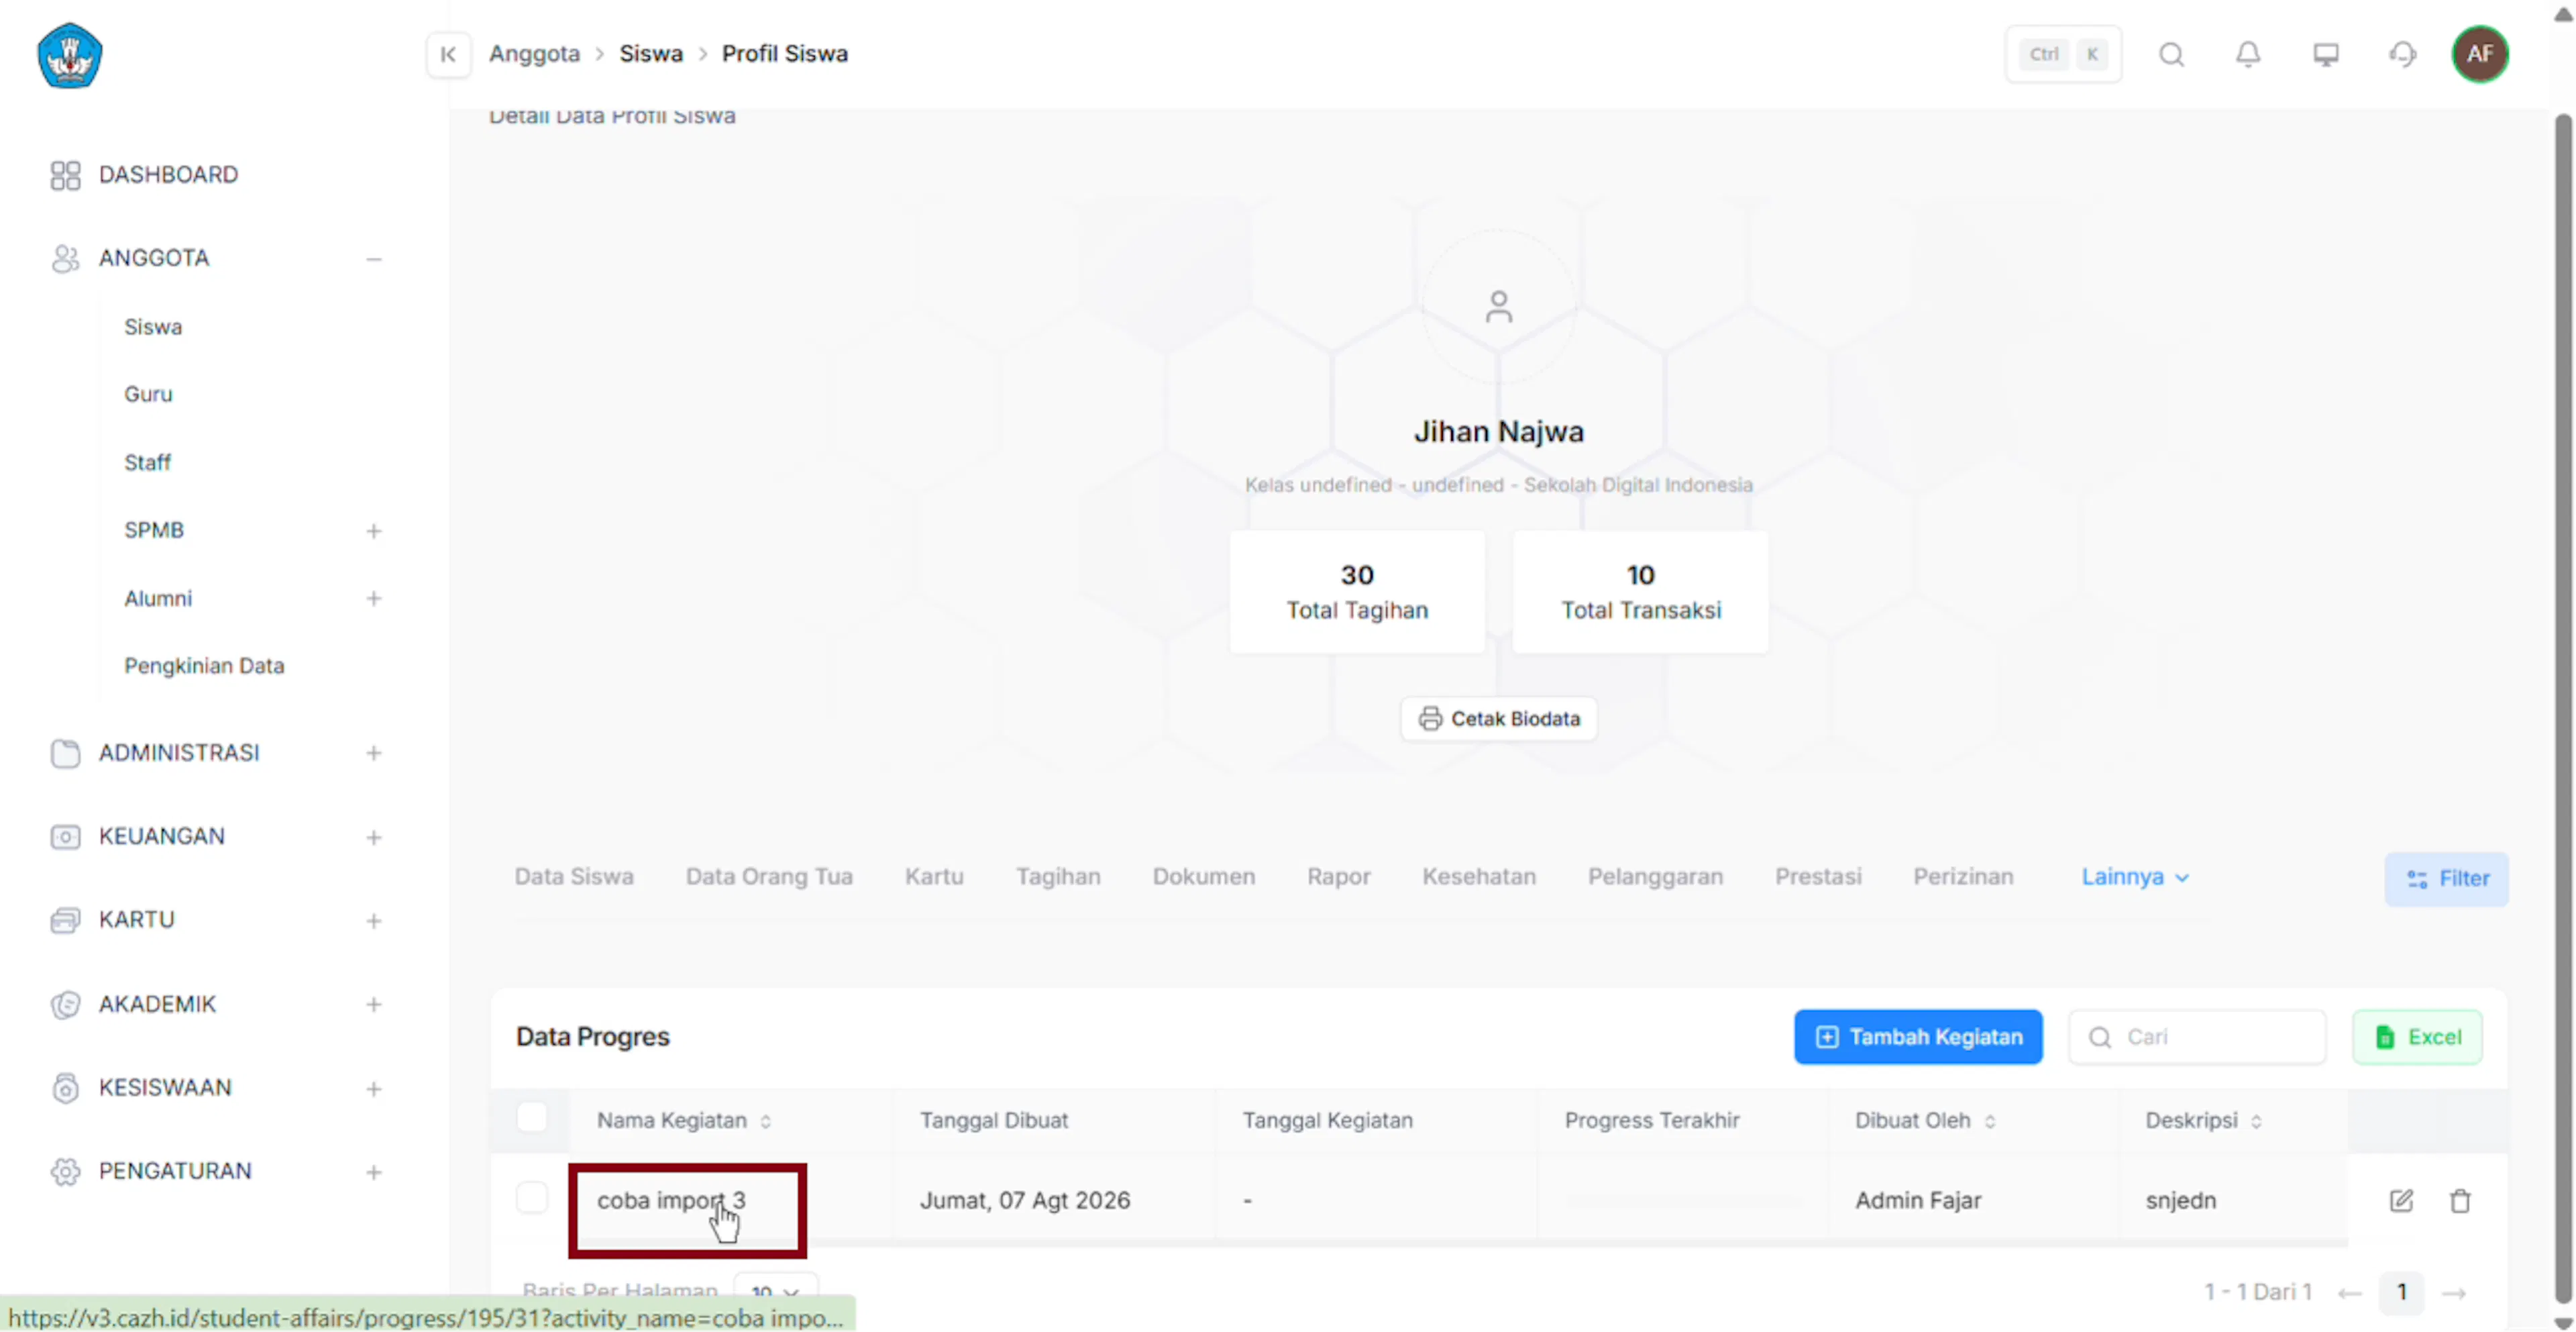Switch to the Data Orang Tua tab
Image resolution: width=2576 pixels, height=1332 pixels.
(769, 877)
